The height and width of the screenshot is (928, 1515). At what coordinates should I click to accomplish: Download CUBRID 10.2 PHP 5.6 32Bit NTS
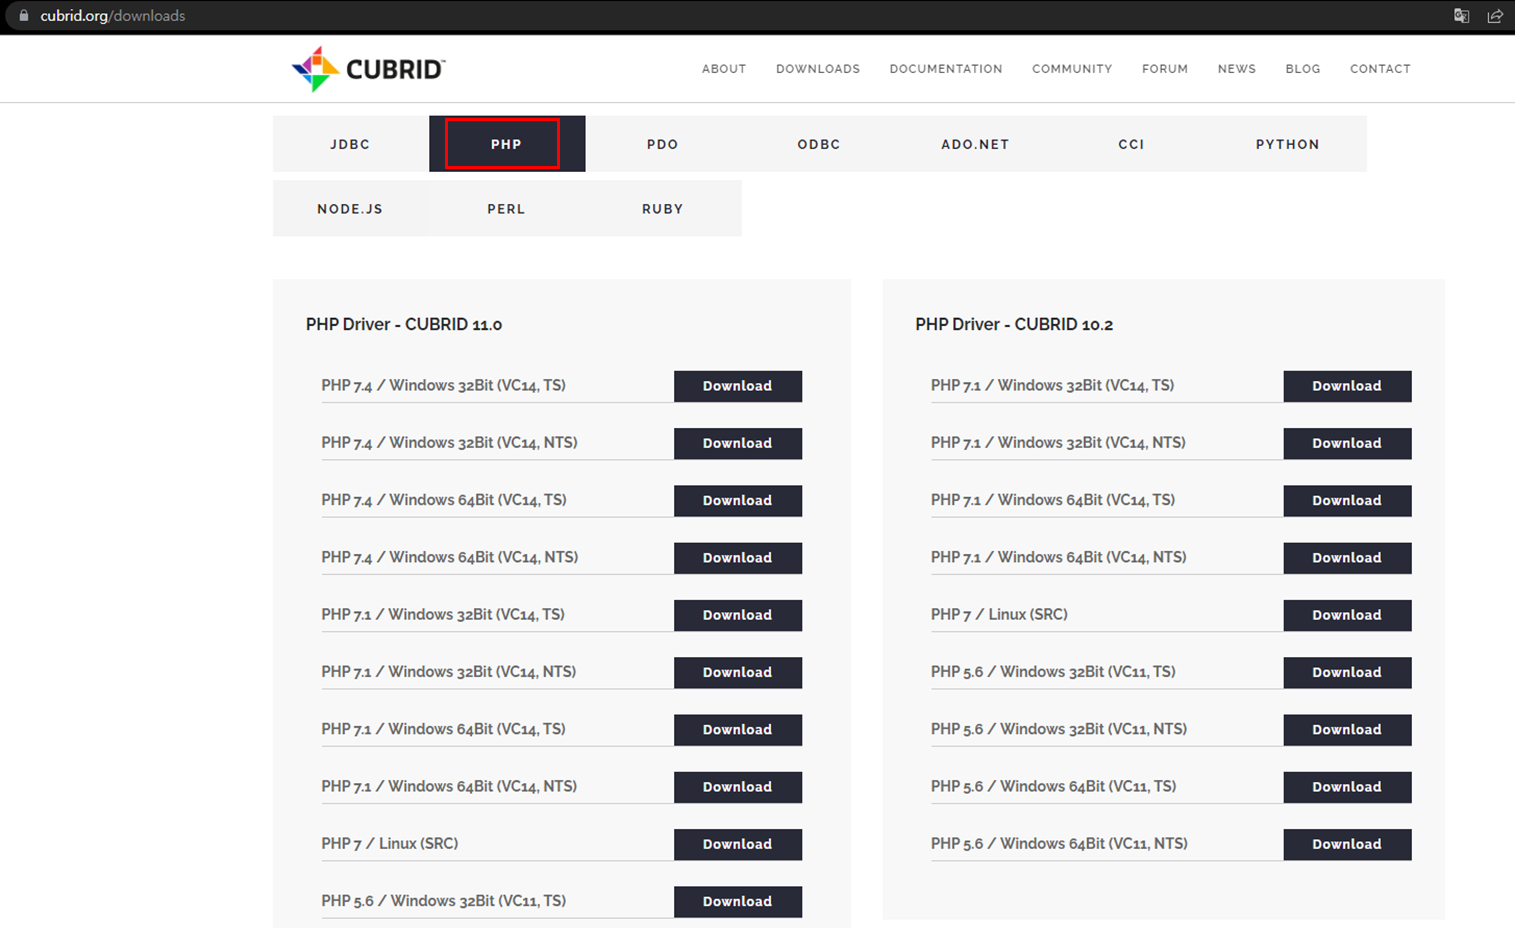point(1347,730)
